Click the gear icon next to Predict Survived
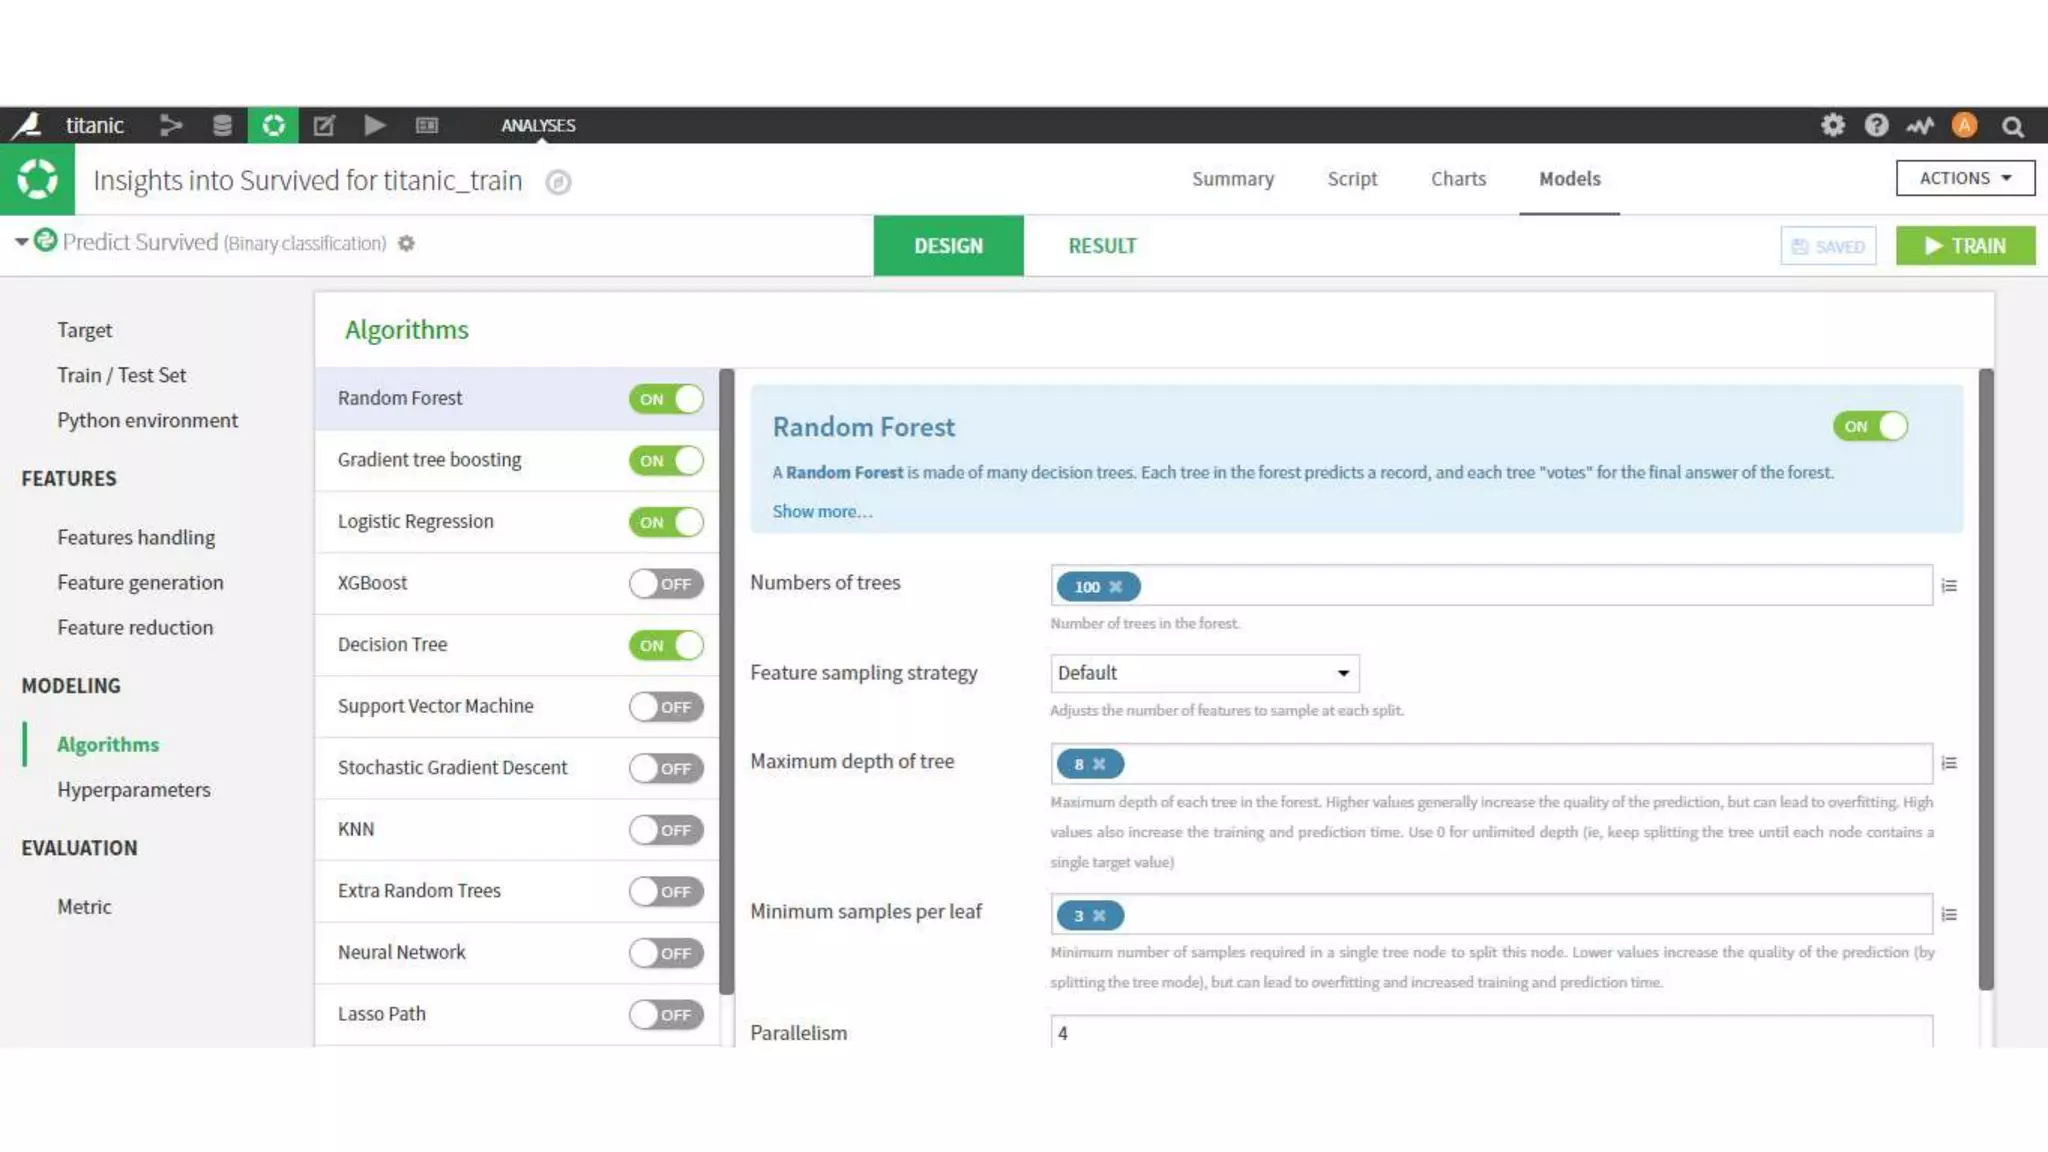This screenshot has width=2048, height=1152. [406, 243]
